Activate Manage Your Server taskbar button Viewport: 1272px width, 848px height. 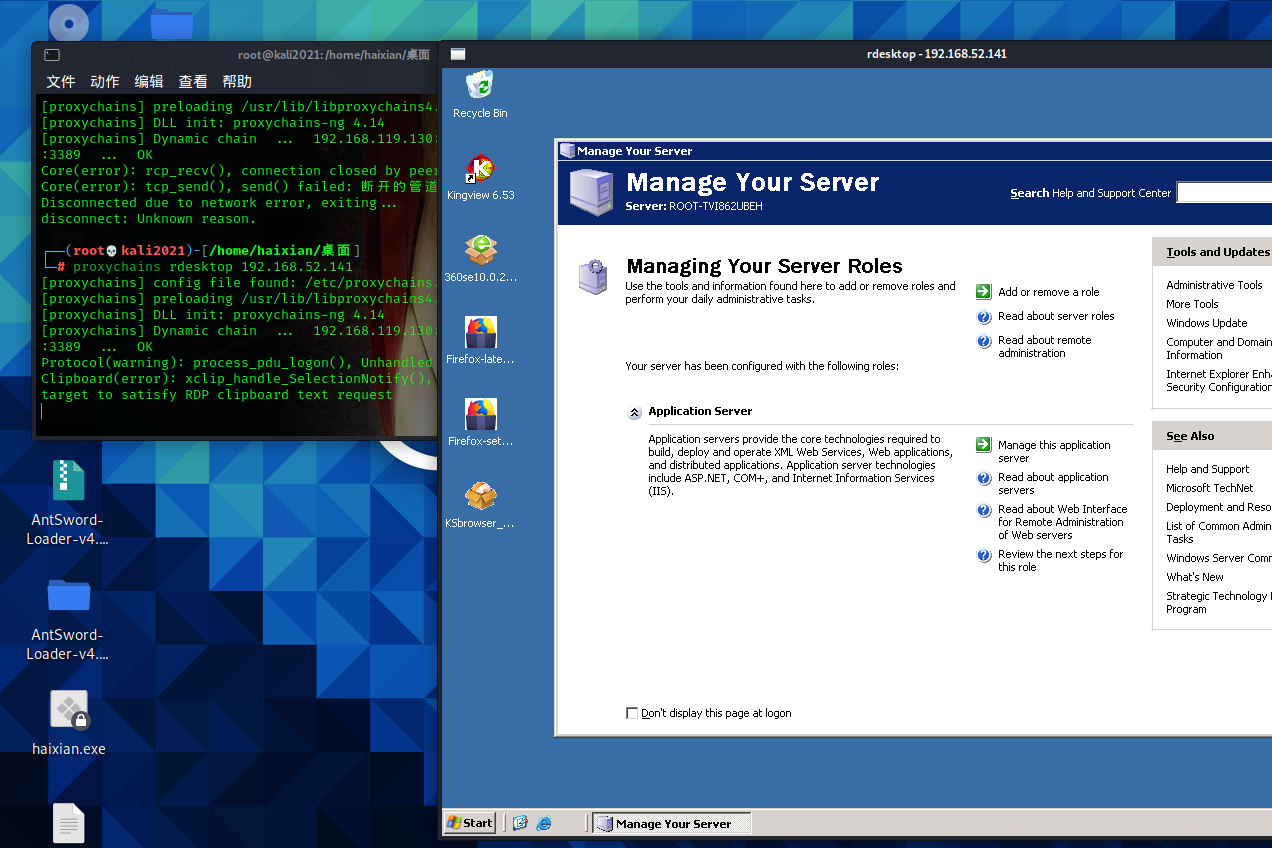coord(672,823)
